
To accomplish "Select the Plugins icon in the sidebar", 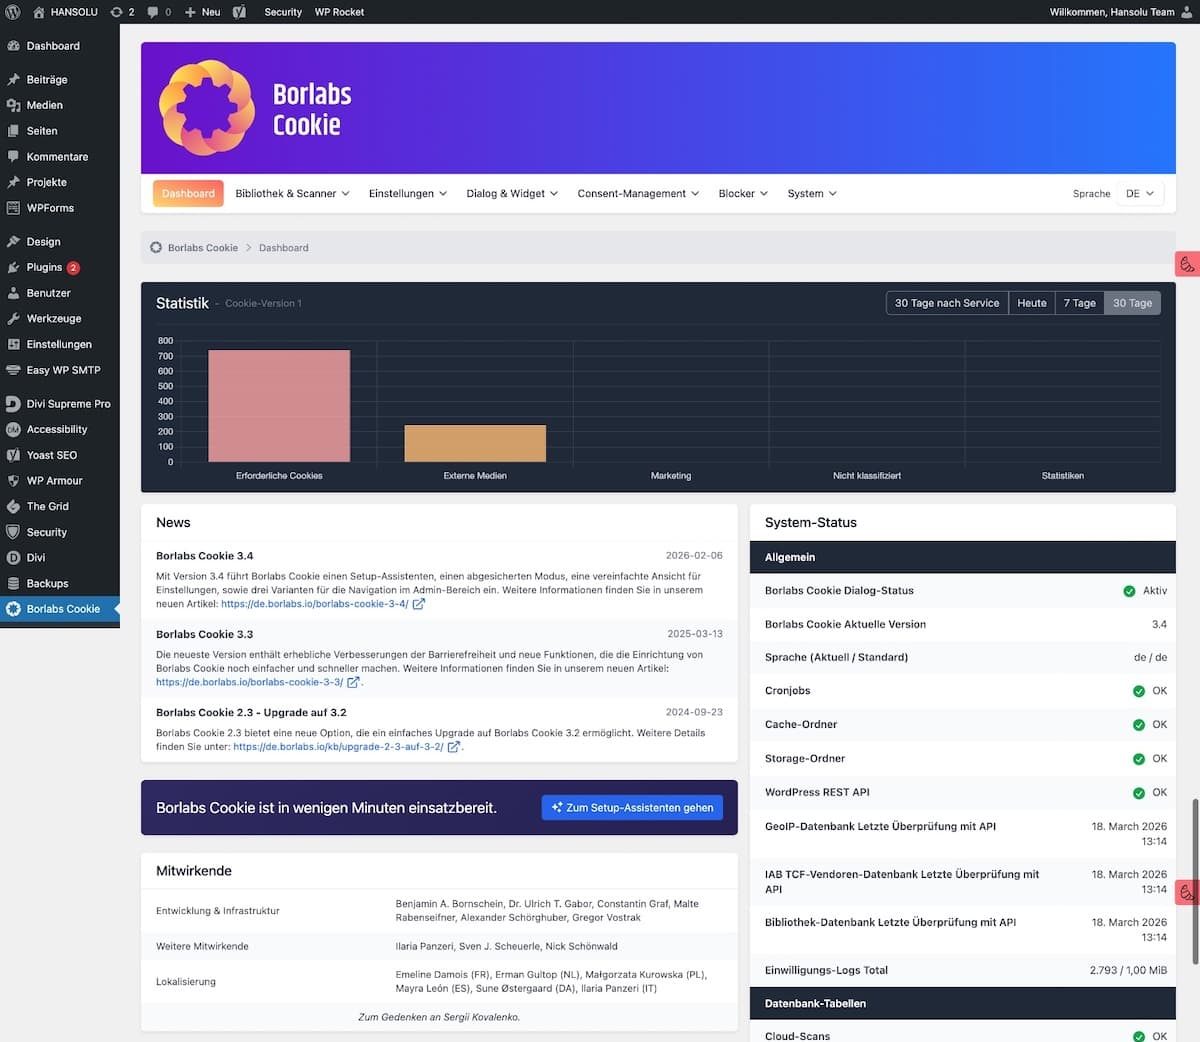I will 15,267.
